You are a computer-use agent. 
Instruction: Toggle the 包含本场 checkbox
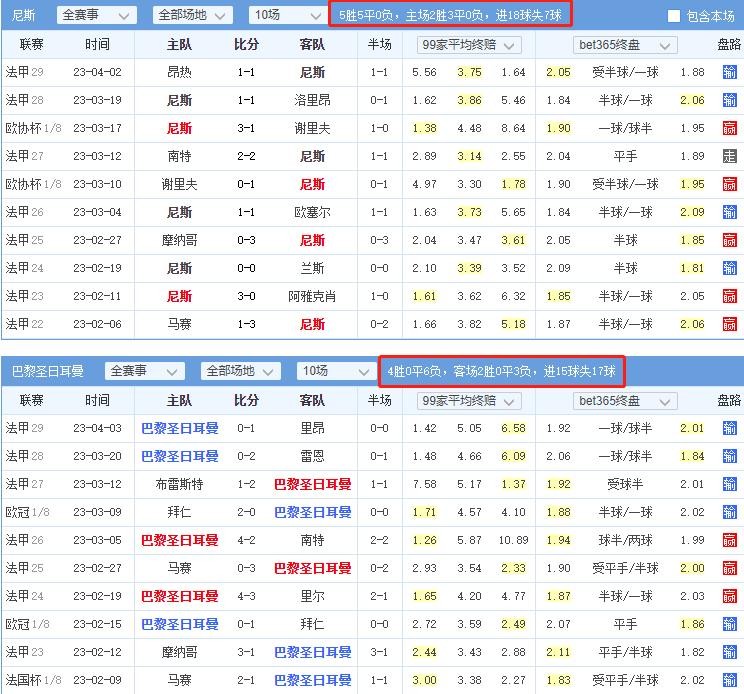click(674, 16)
